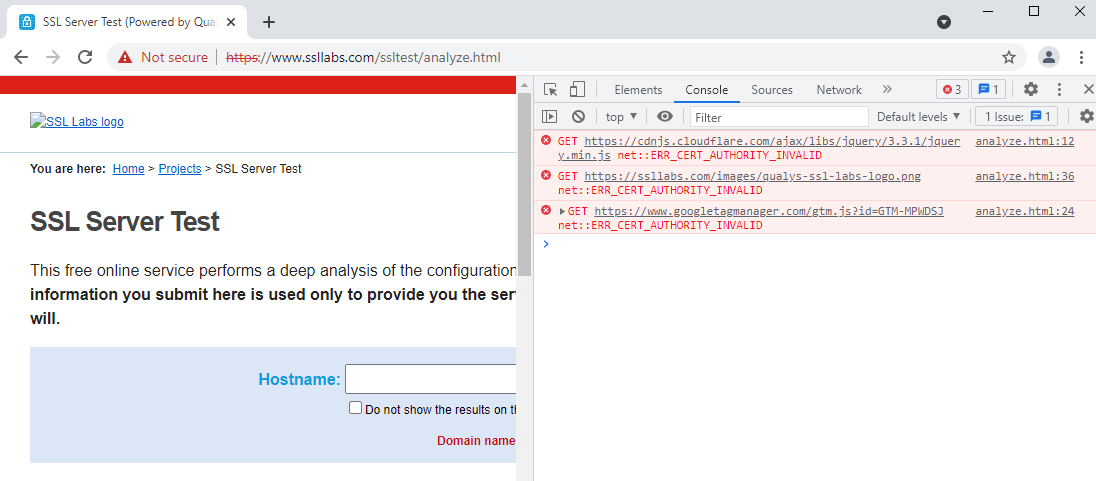Open the Default levels dropdown
The width and height of the screenshot is (1096, 481).
point(918,117)
